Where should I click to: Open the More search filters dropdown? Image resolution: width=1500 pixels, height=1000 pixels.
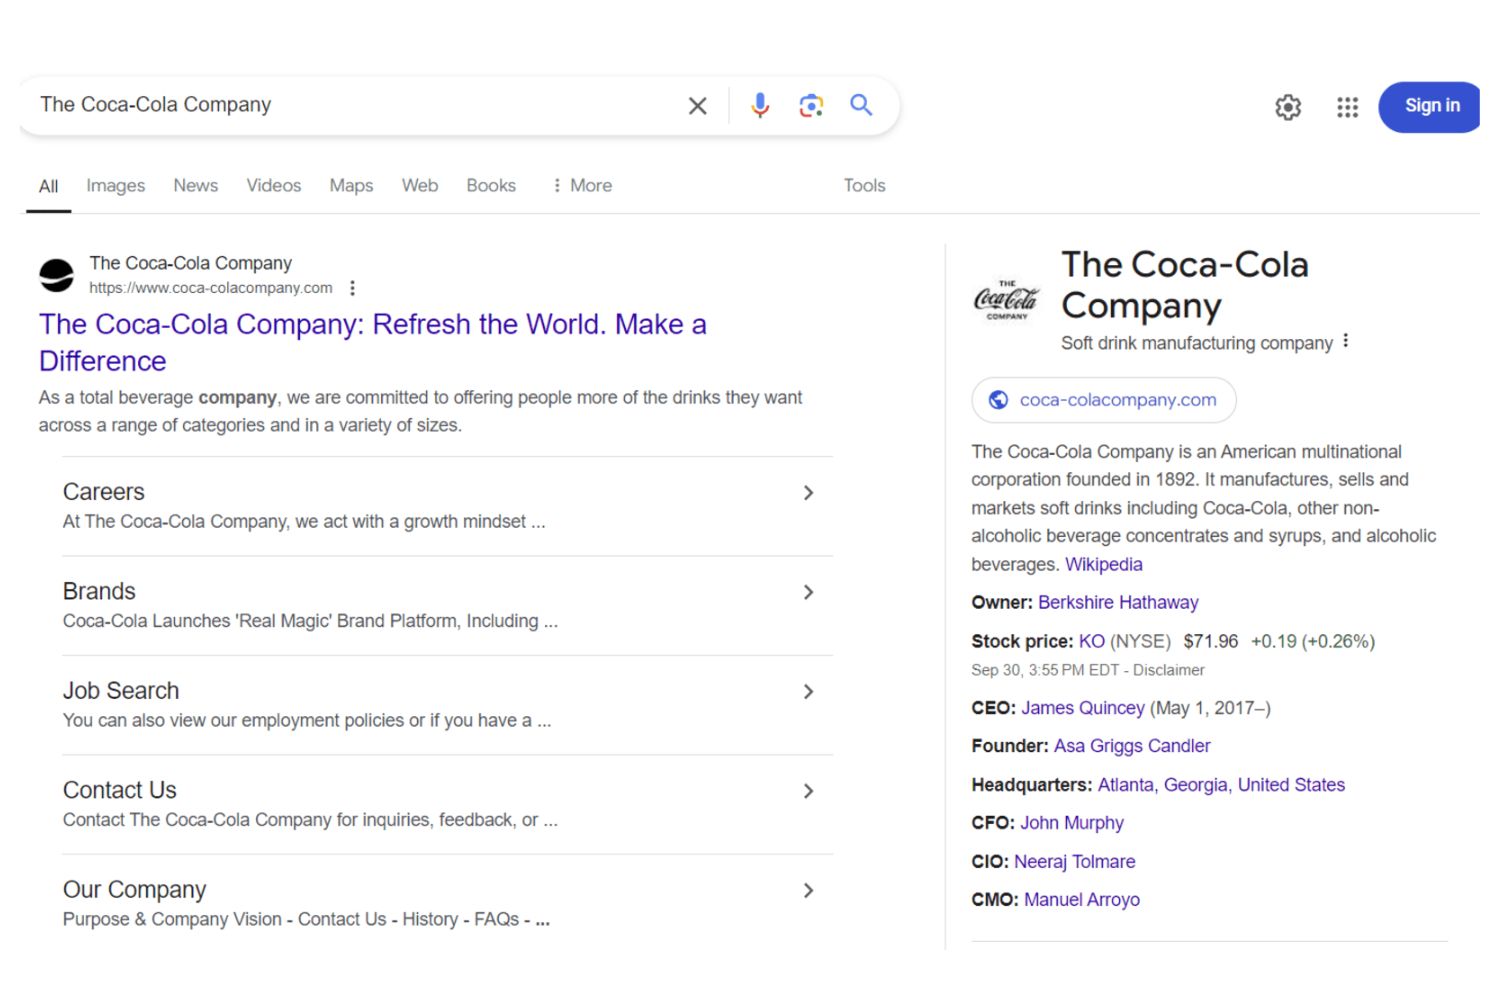tap(582, 186)
